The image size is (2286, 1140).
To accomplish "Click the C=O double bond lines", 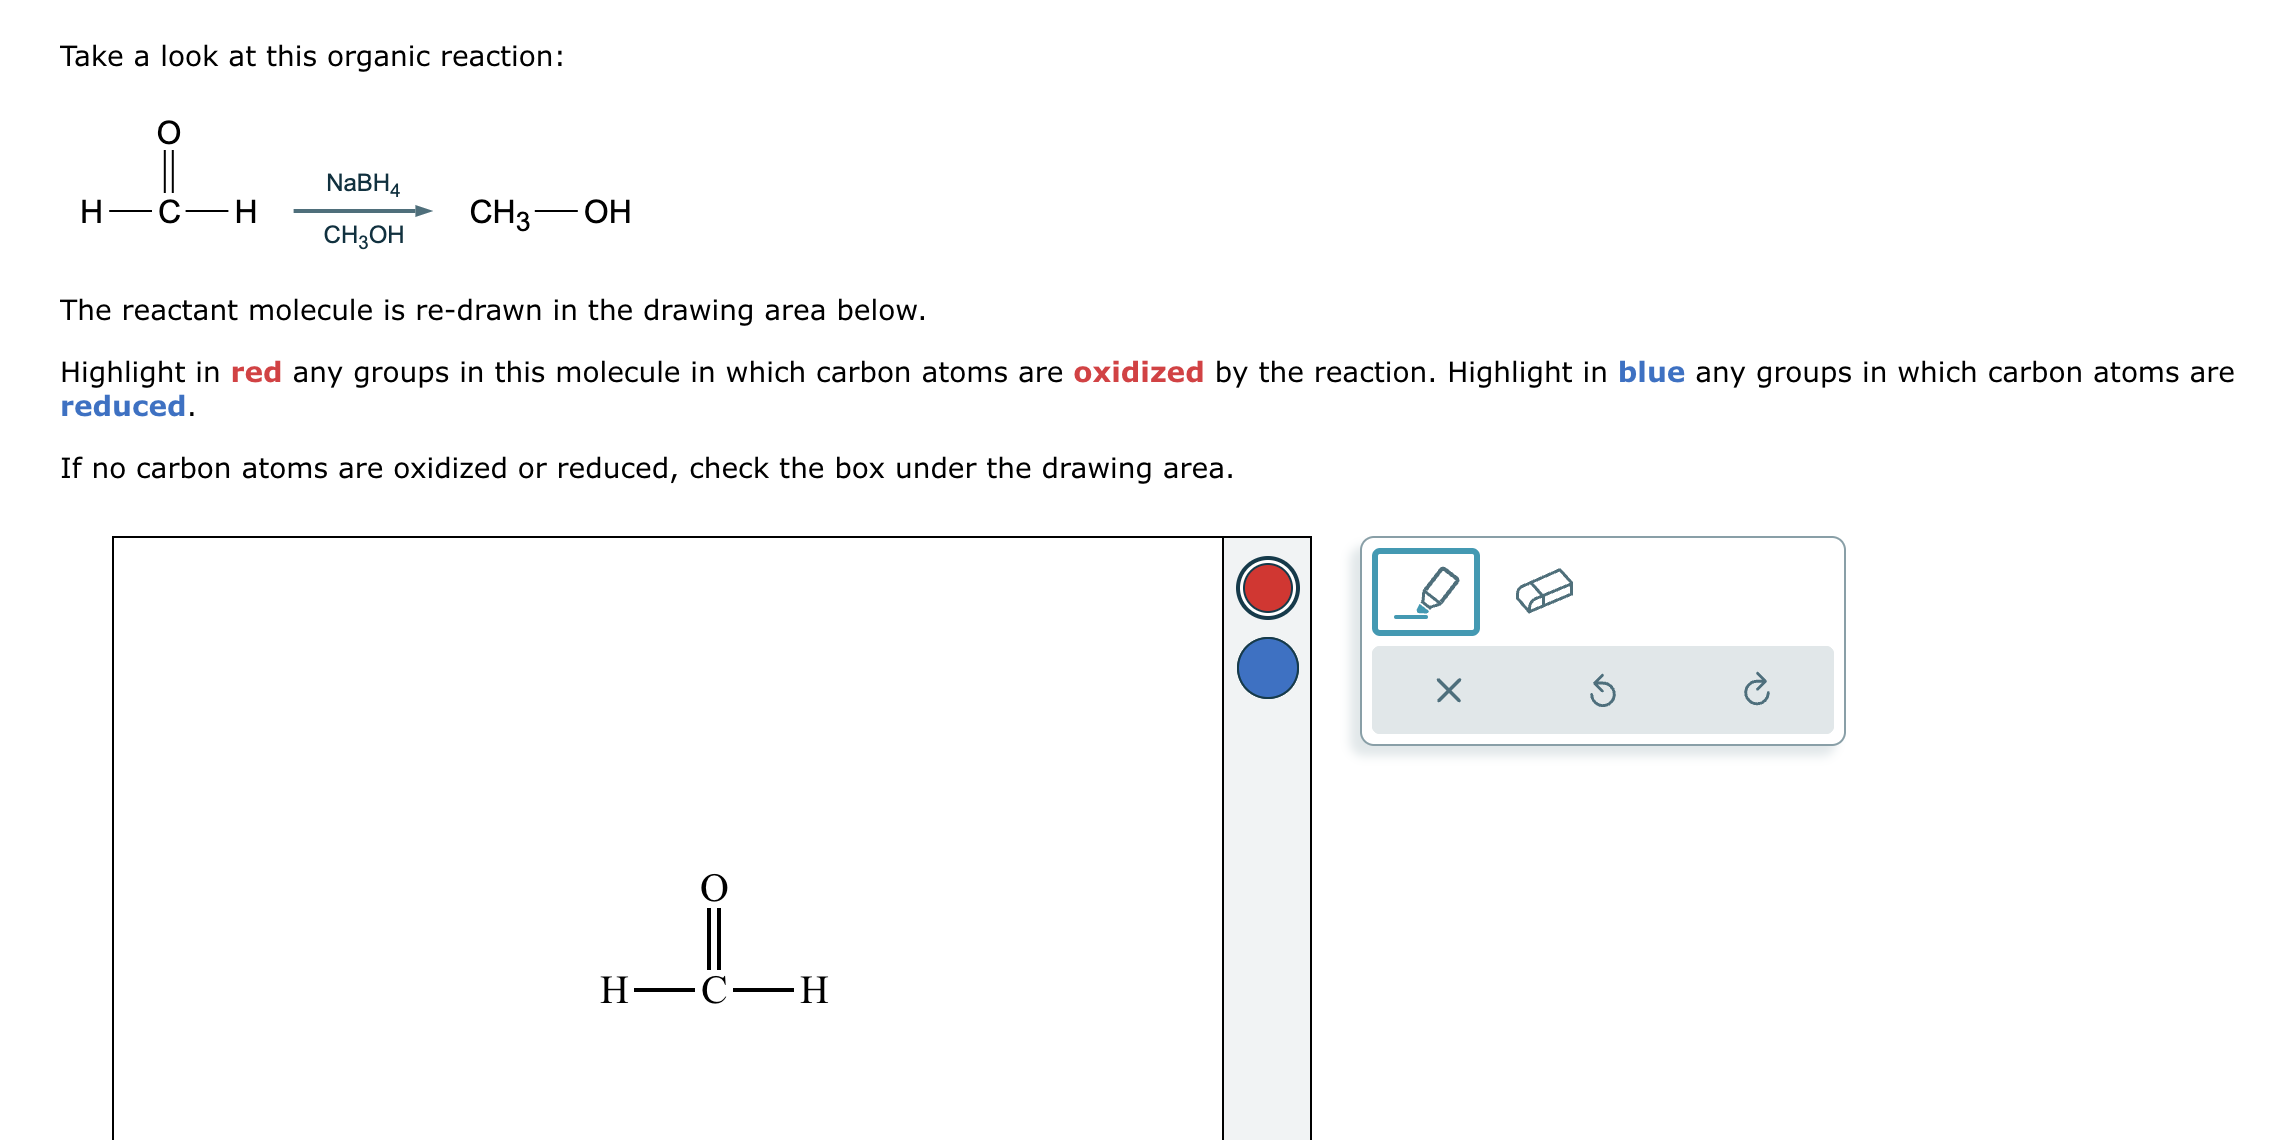I will (x=714, y=938).
